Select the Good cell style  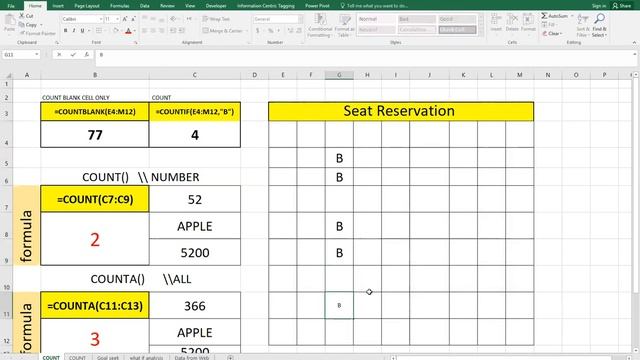click(457, 19)
